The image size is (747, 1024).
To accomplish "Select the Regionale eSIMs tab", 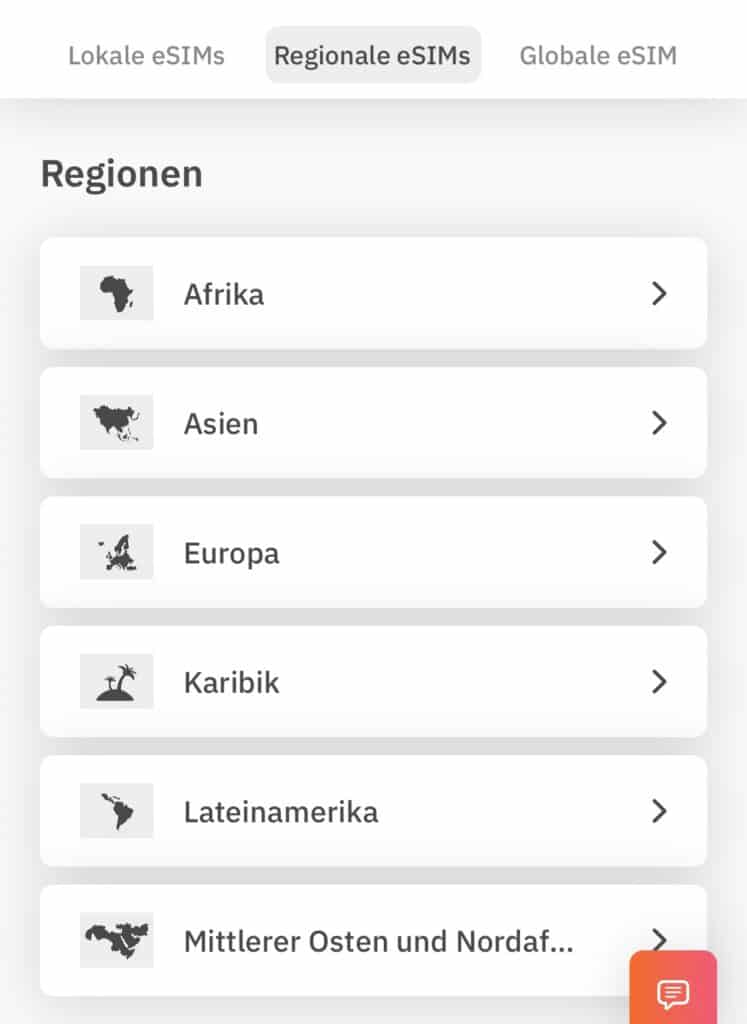I will click(x=373, y=55).
